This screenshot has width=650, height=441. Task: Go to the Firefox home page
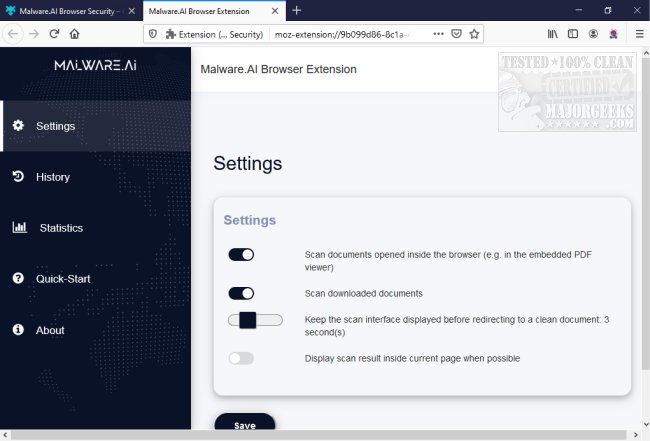75,34
